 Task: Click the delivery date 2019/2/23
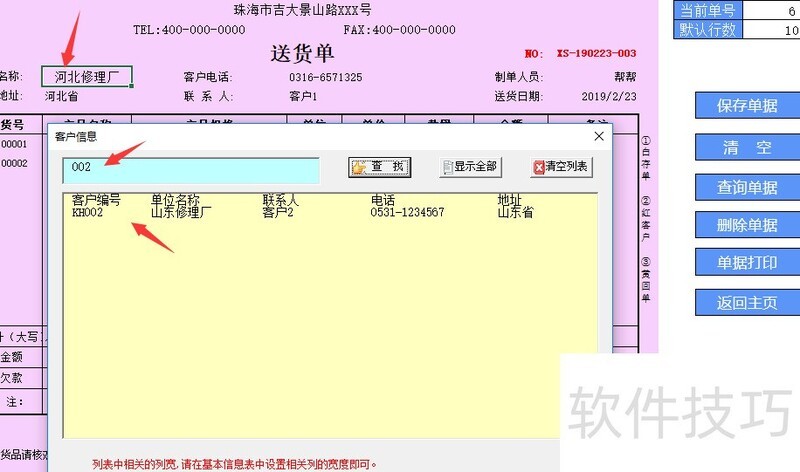click(609, 96)
